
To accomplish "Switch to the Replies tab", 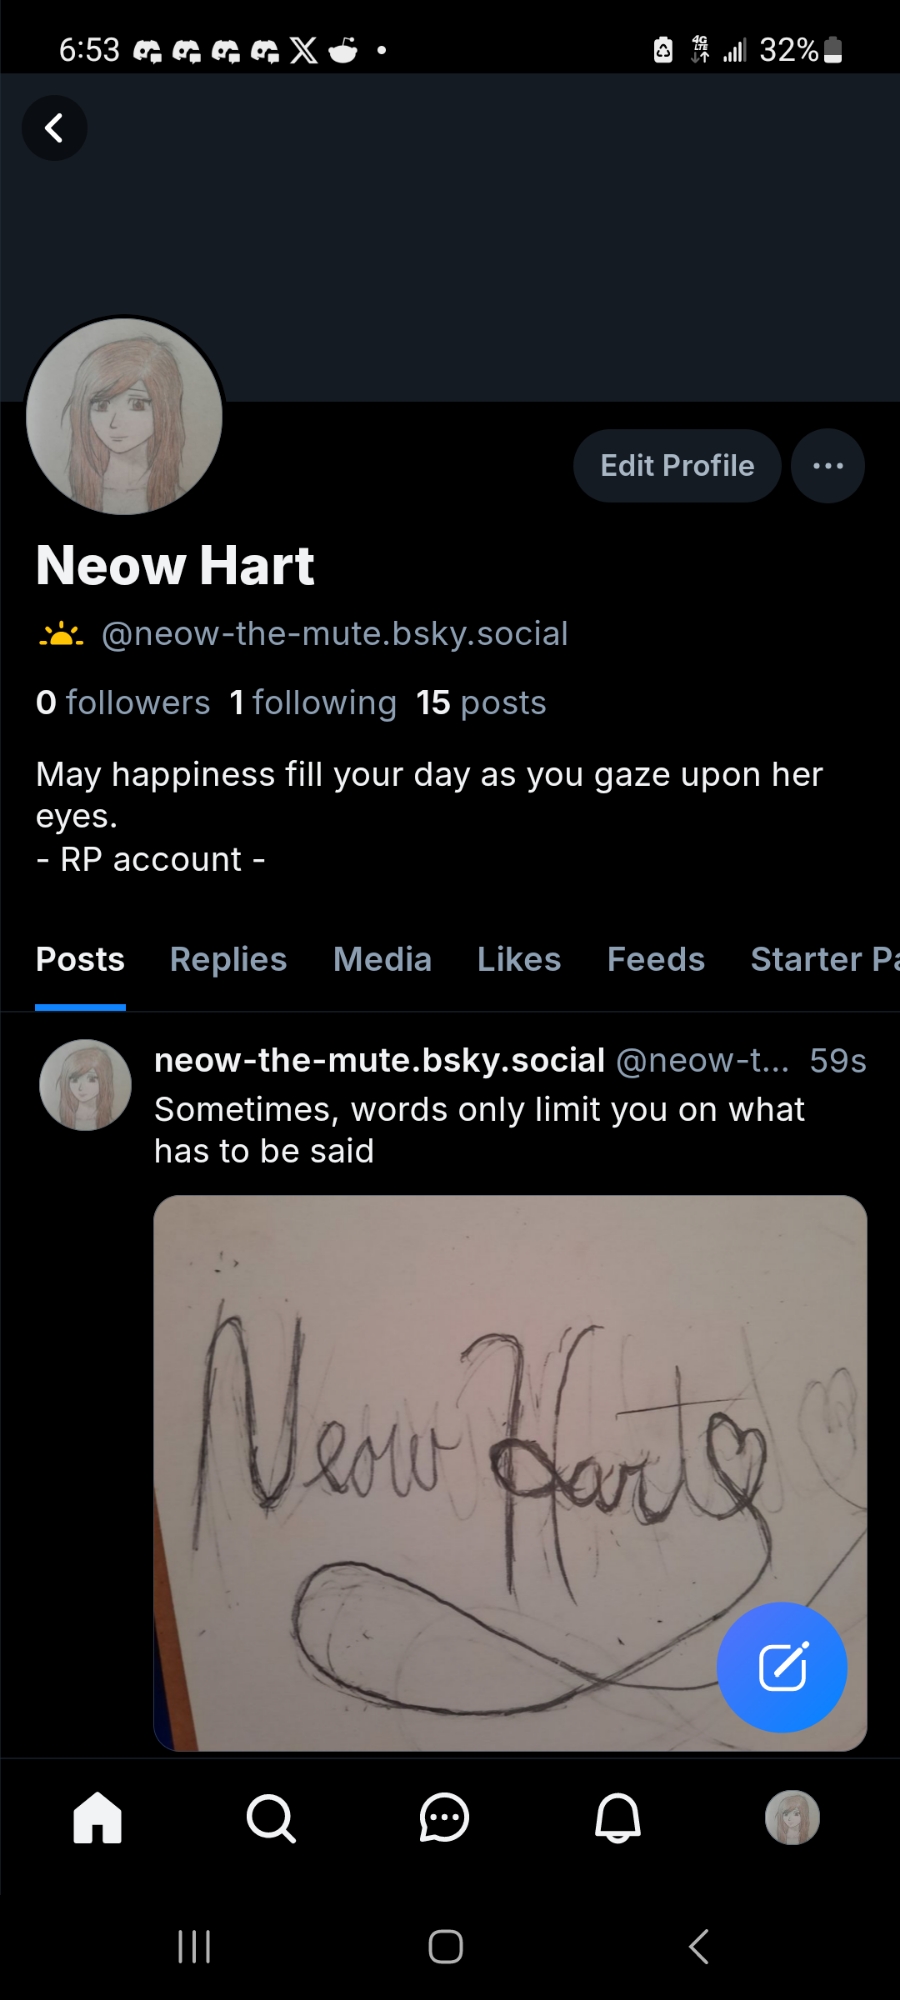I will coord(228,960).
